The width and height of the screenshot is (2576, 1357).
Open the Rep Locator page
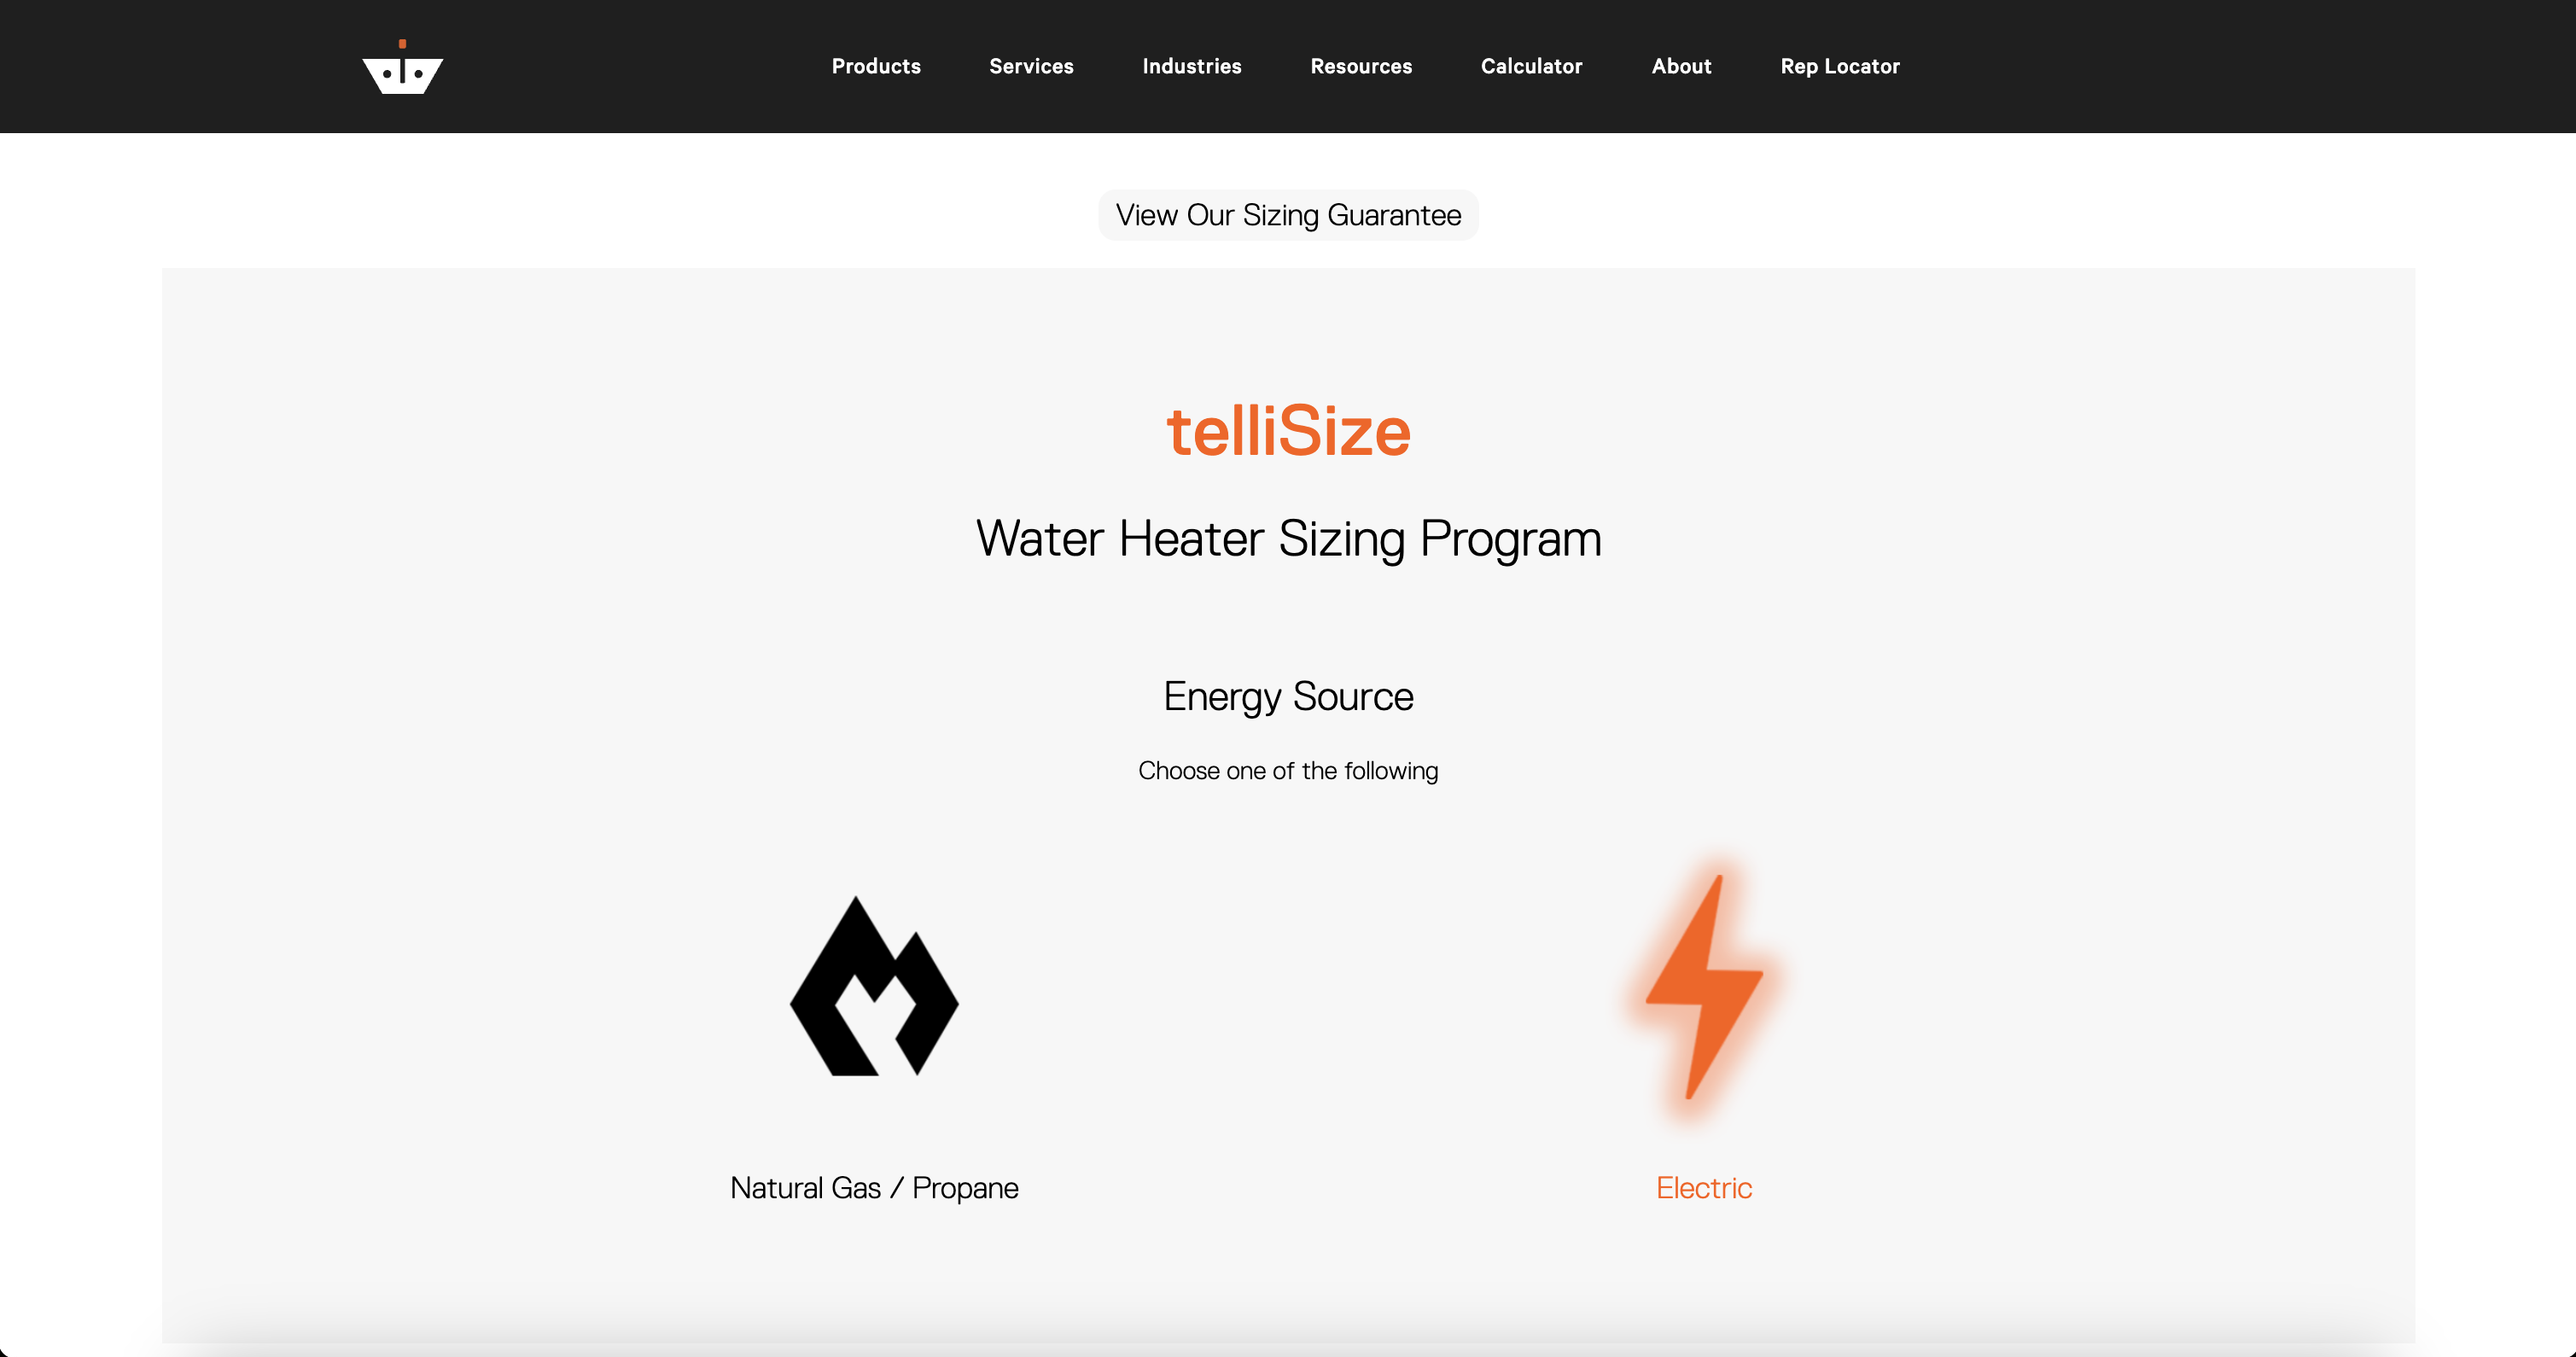(1840, 66)
